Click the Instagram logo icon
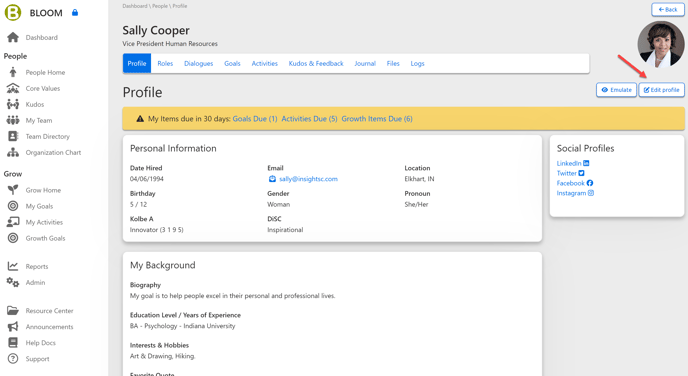 pos(591,193)
